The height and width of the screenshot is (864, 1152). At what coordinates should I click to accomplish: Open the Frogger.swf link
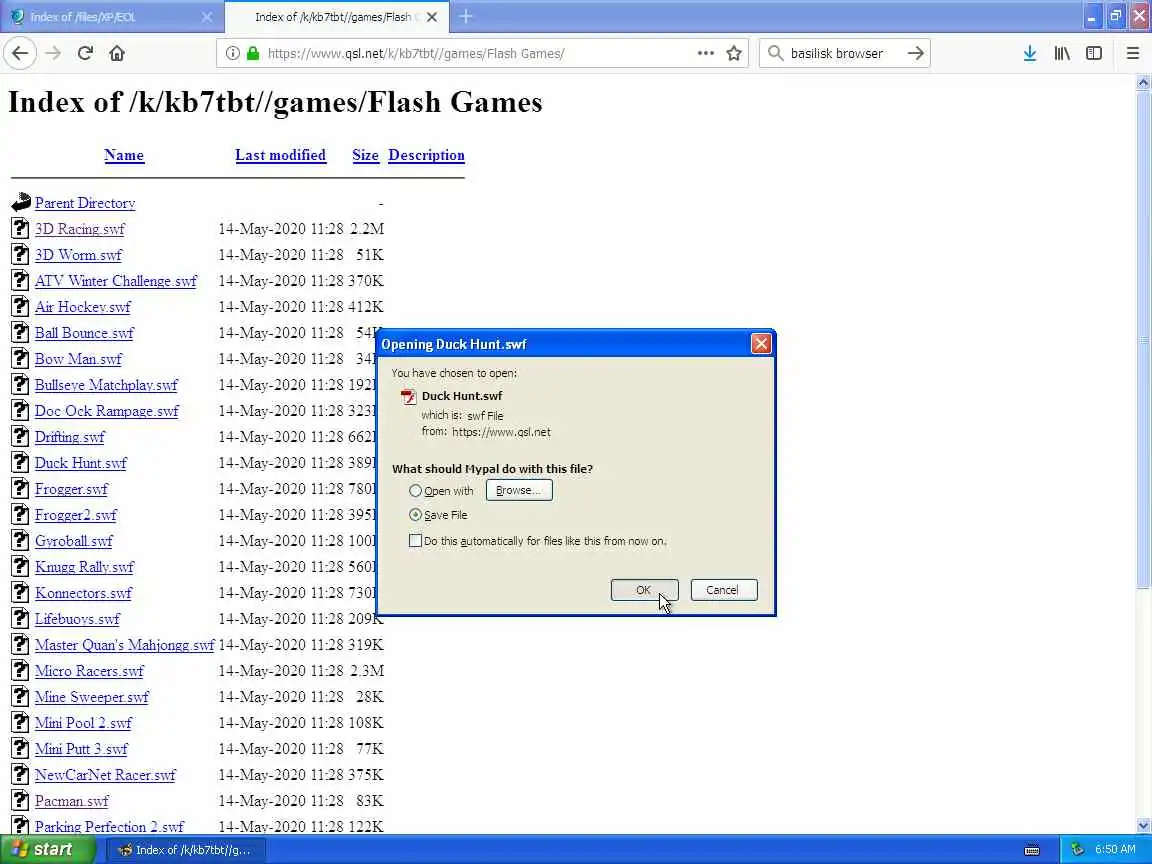point(71,489)
